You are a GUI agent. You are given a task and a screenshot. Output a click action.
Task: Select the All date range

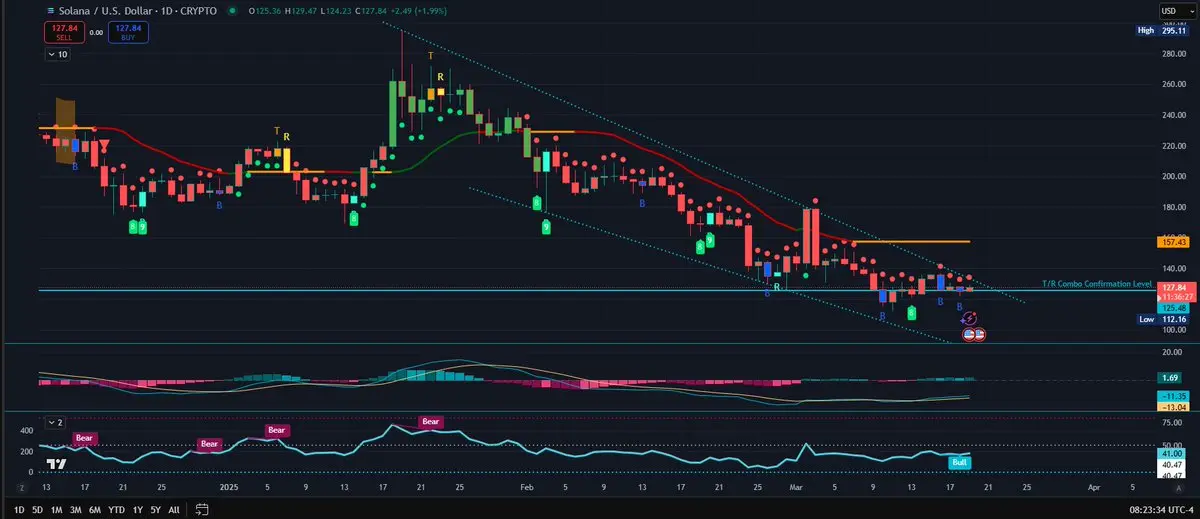coord(174,509)
